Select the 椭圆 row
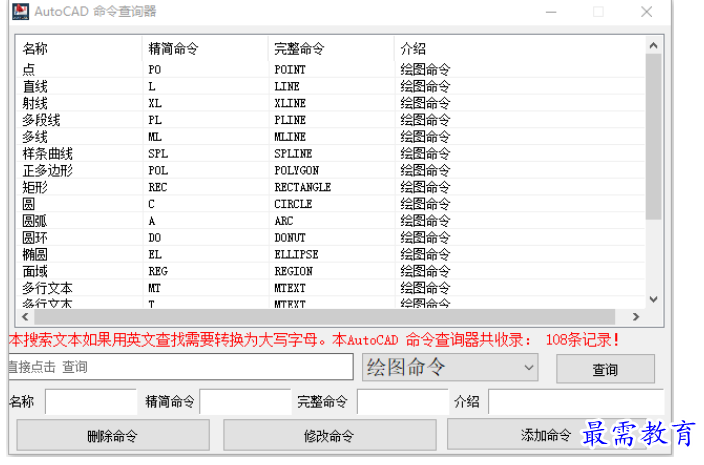The width and height of the screenshot is (704, 465). click(331, 254)
